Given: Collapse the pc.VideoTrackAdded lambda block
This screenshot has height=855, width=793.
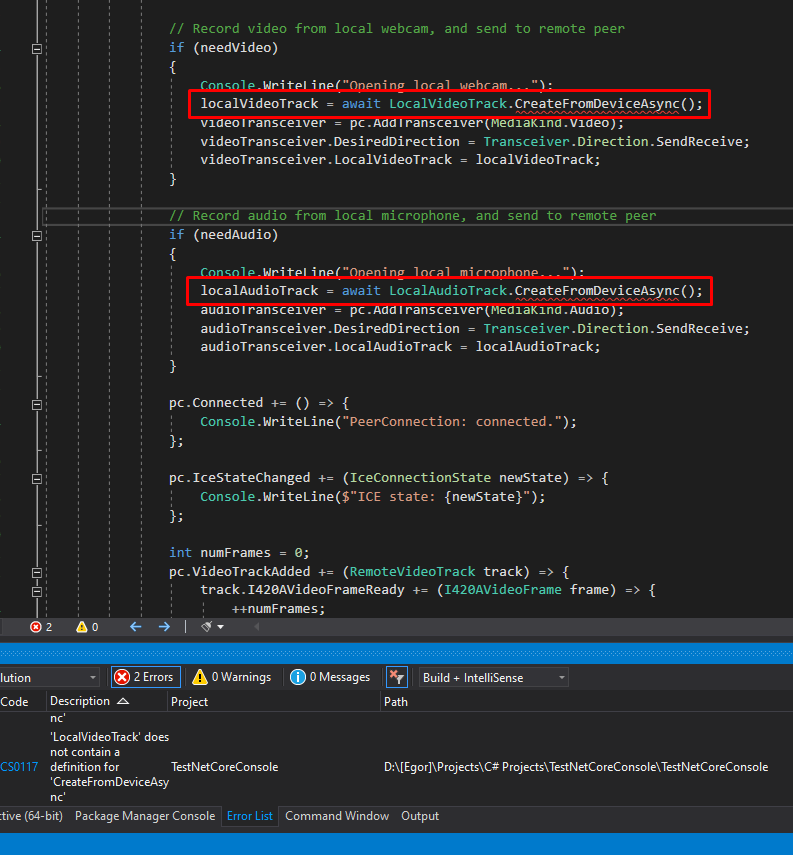Looking at the screenshot, I should click(37, 573).
